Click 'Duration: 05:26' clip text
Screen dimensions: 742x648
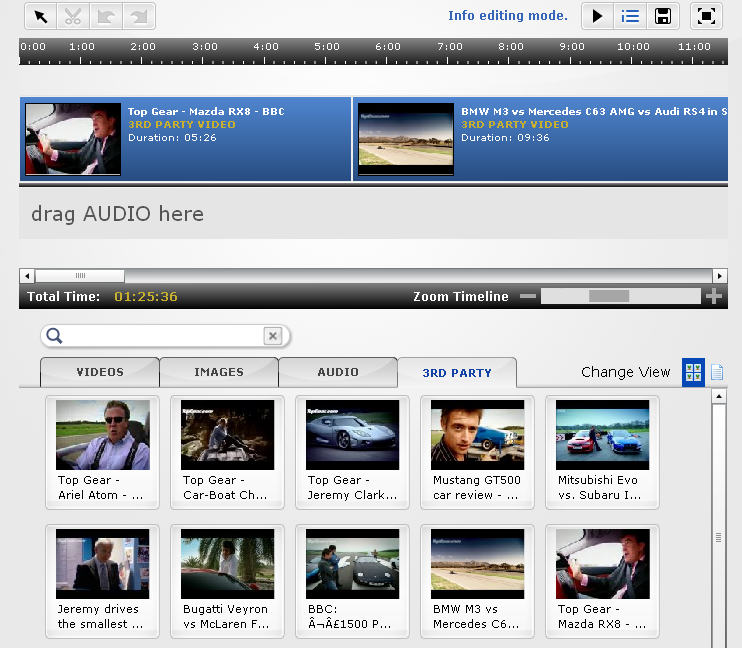172,138
